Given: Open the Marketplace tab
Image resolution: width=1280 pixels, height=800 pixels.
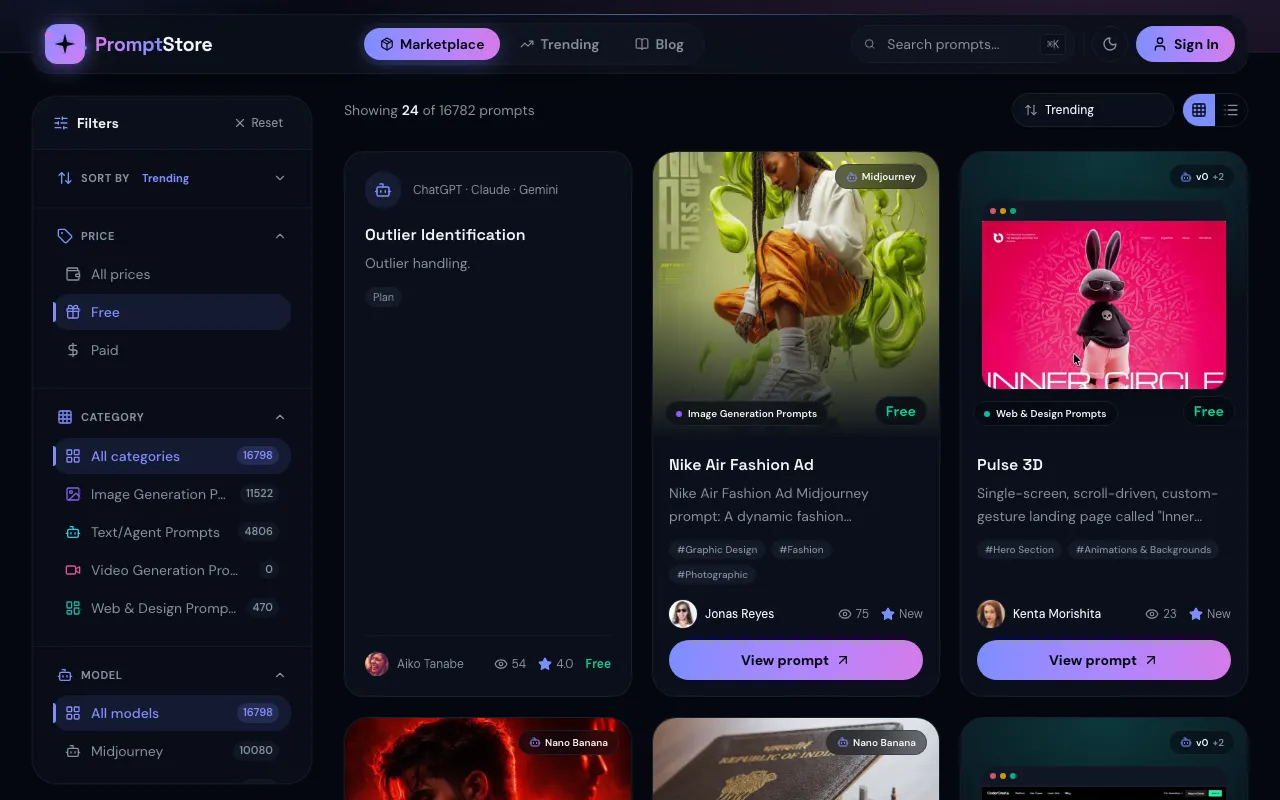Looking at the screenshot, I should (432, 44).
